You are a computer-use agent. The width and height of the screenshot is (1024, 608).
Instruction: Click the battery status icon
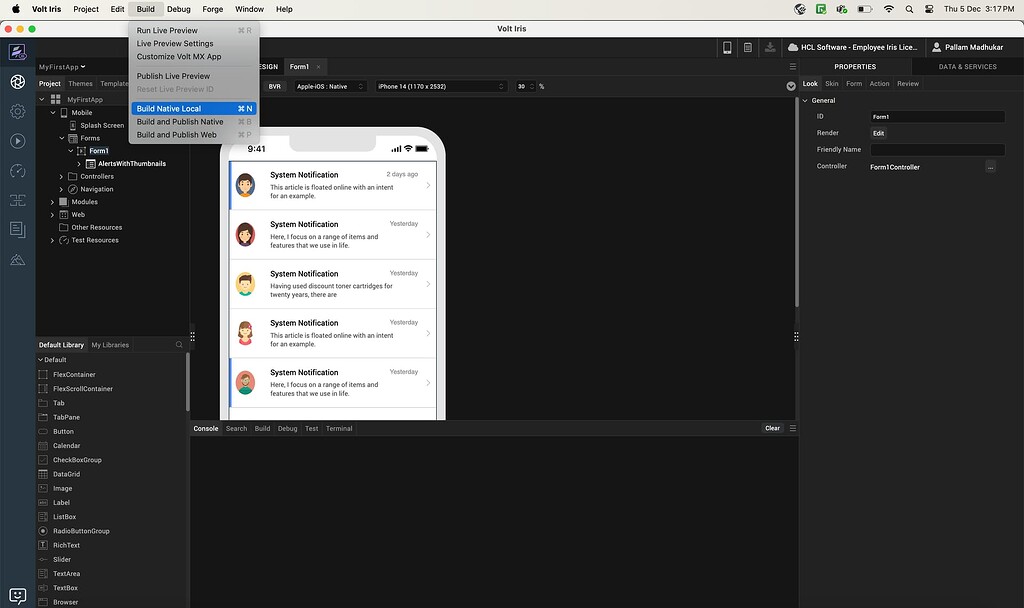coord(865,9)
